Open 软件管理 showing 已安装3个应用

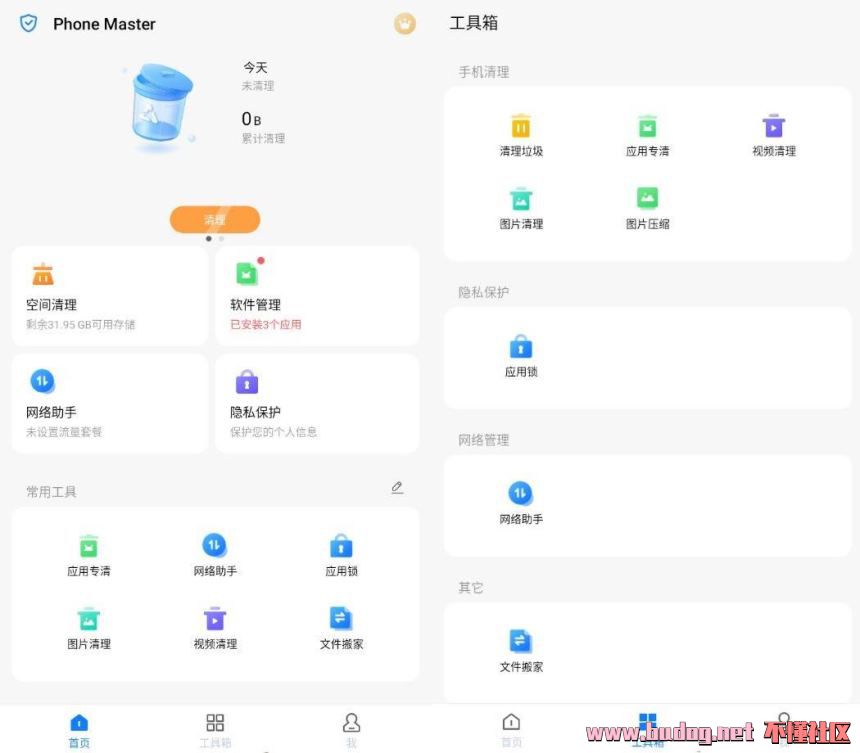pos(316,296)
